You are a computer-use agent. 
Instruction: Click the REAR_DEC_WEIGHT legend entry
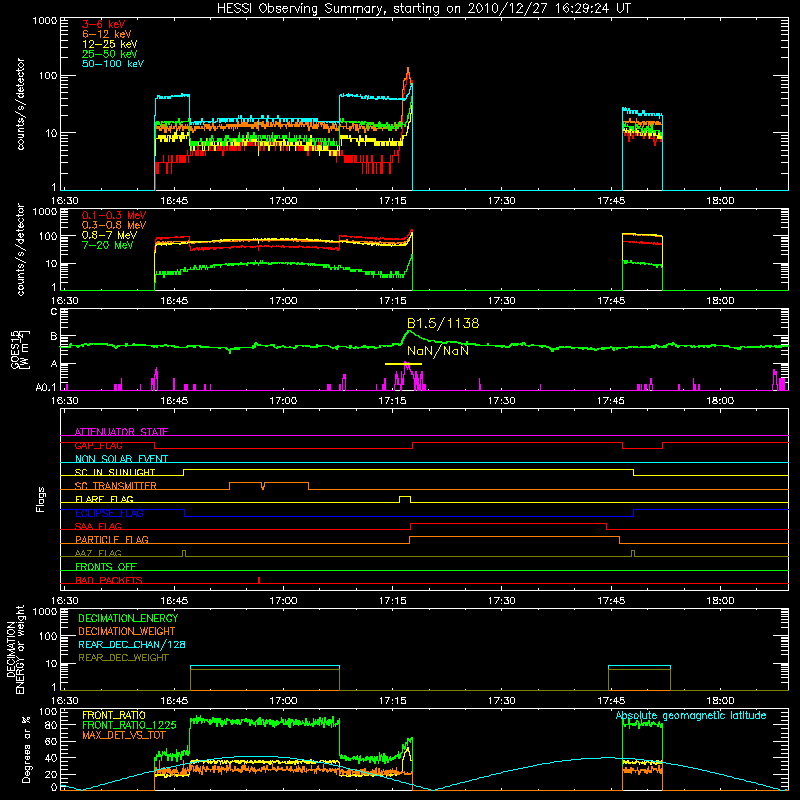[x=123, y=658]
